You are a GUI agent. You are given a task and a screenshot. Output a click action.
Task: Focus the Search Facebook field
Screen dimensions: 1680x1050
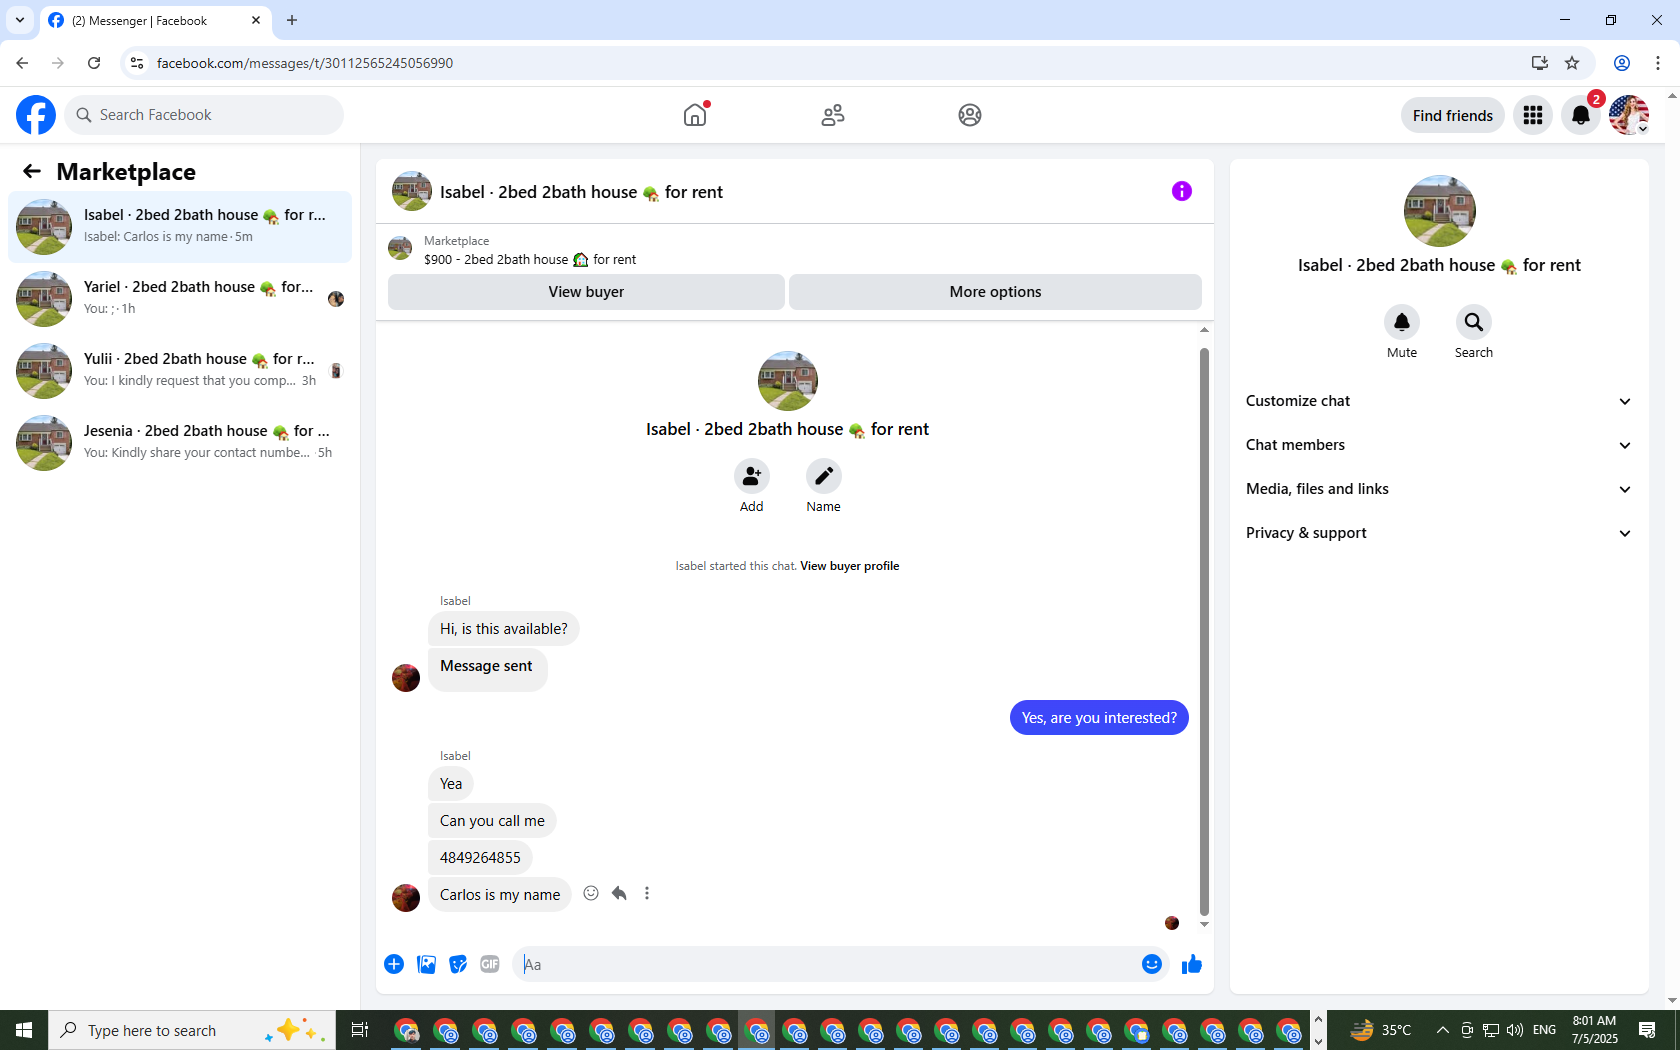point(204,115)
